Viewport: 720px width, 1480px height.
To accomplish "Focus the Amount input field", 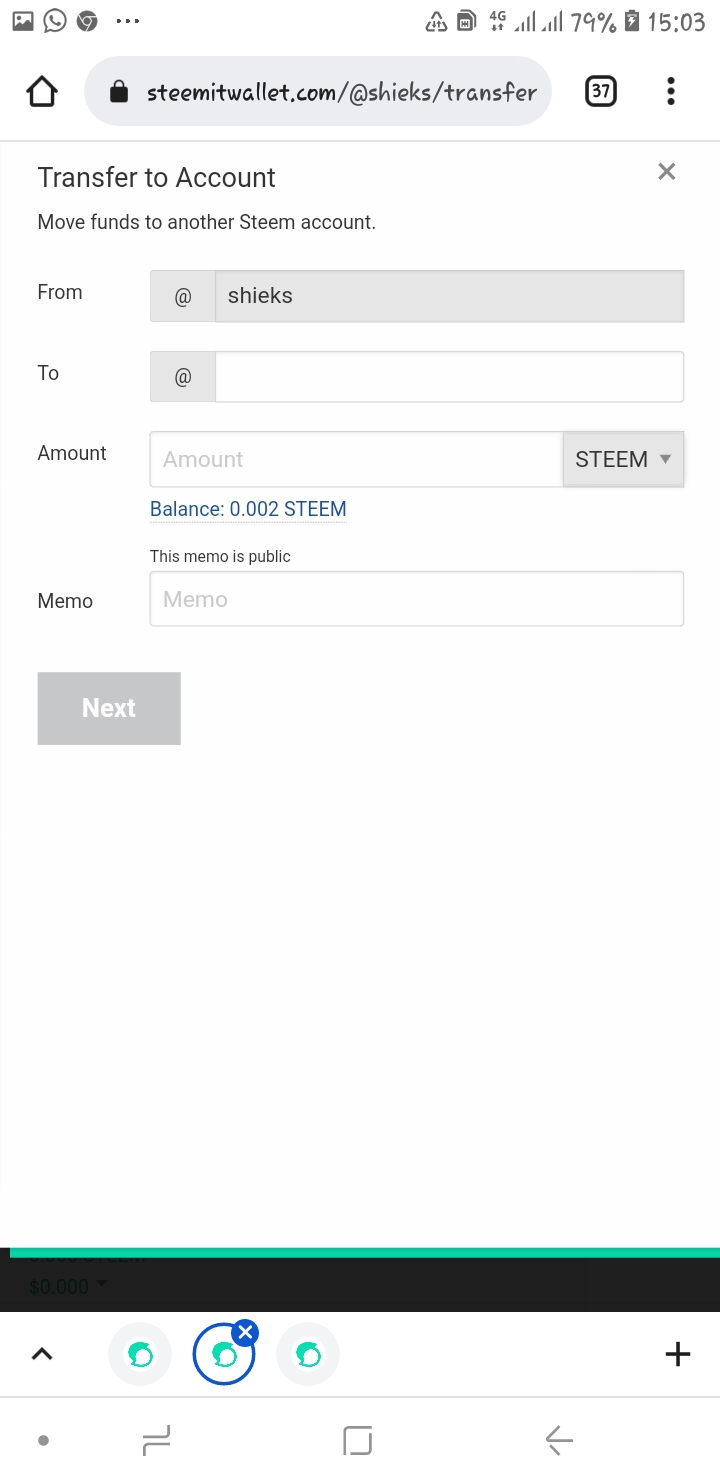I will coord(356,459).
